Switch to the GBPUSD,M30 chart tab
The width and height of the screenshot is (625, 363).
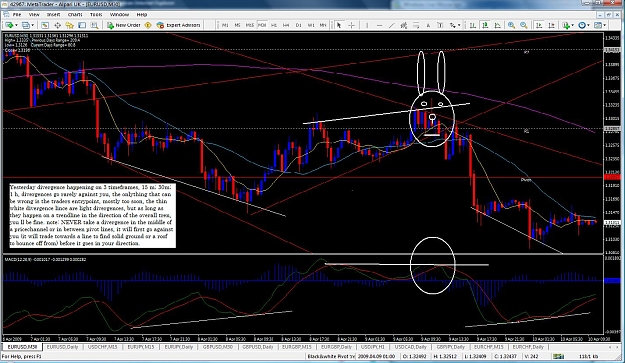point(218,347)
